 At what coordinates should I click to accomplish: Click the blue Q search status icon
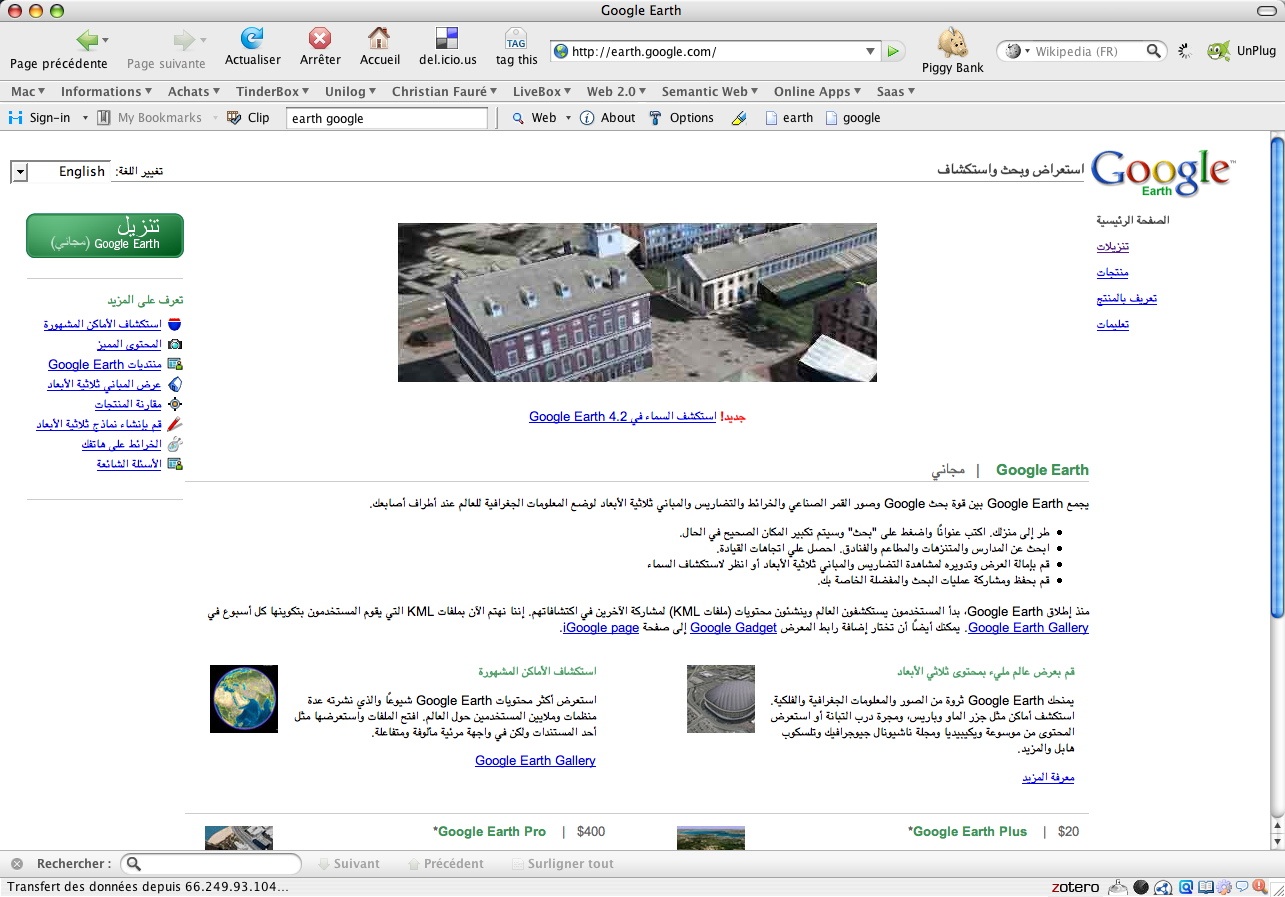pos(1185,887)
